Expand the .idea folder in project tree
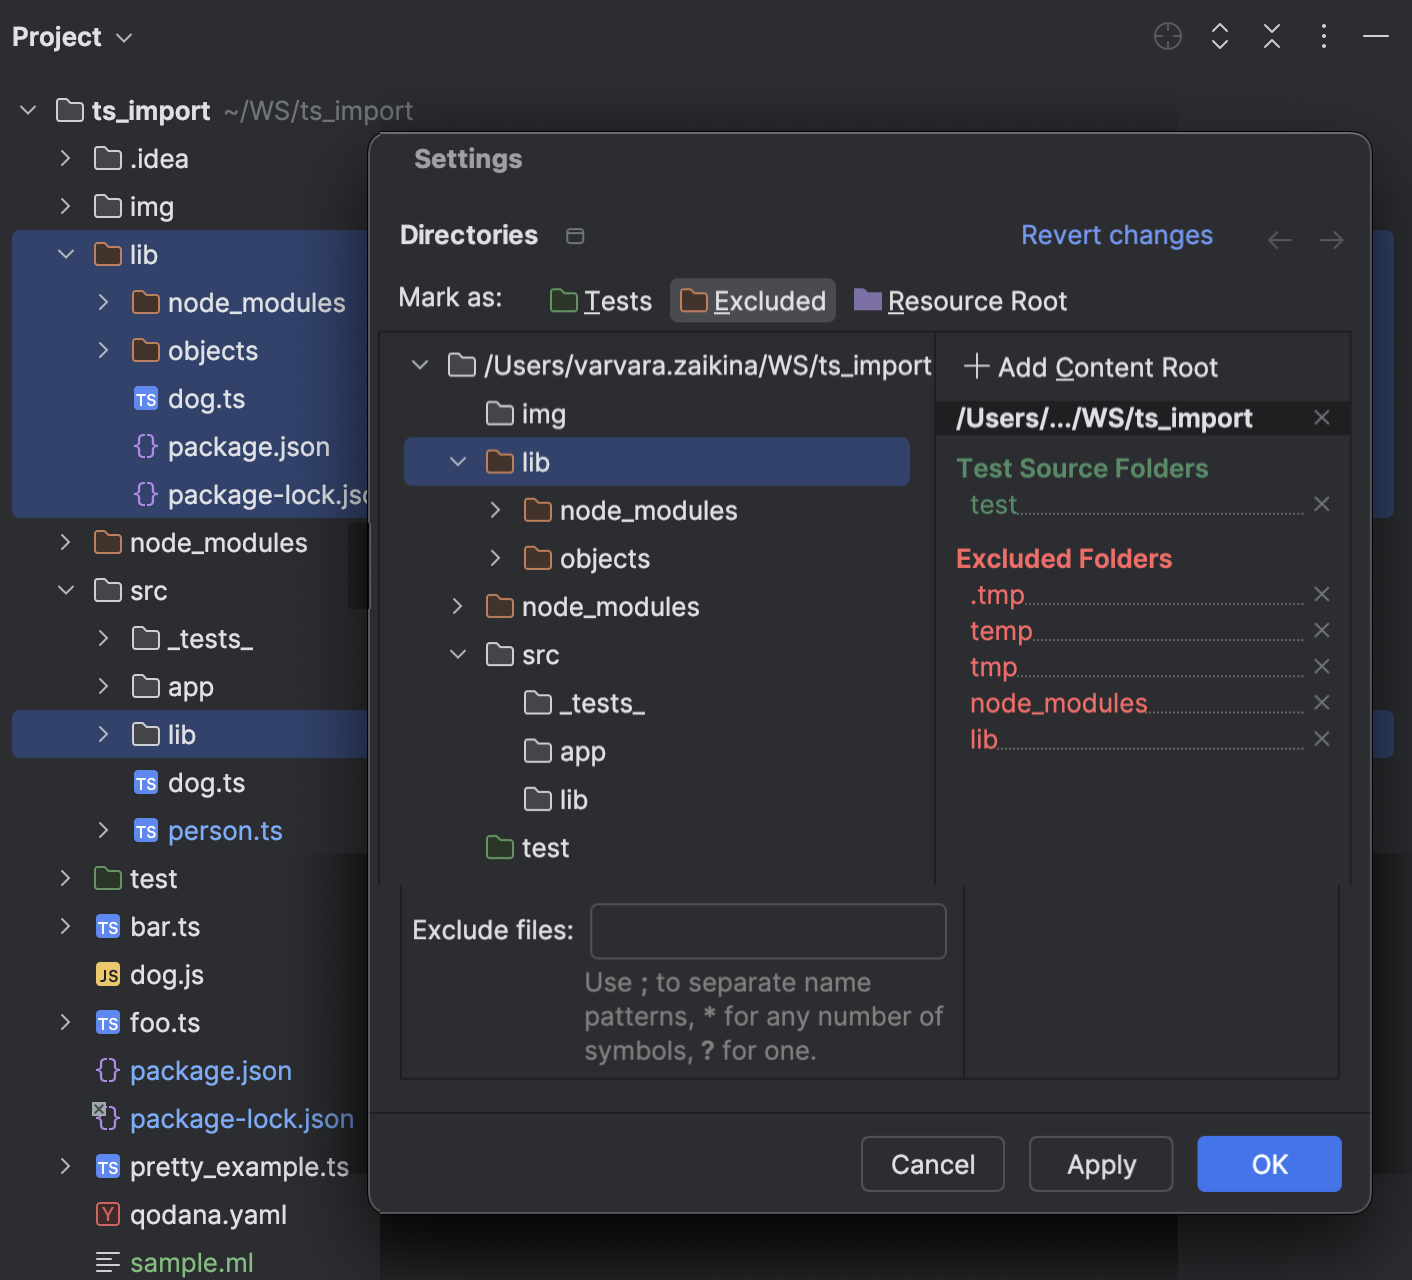Screen dimensions: 1412x1280 (x=64, y=158)
